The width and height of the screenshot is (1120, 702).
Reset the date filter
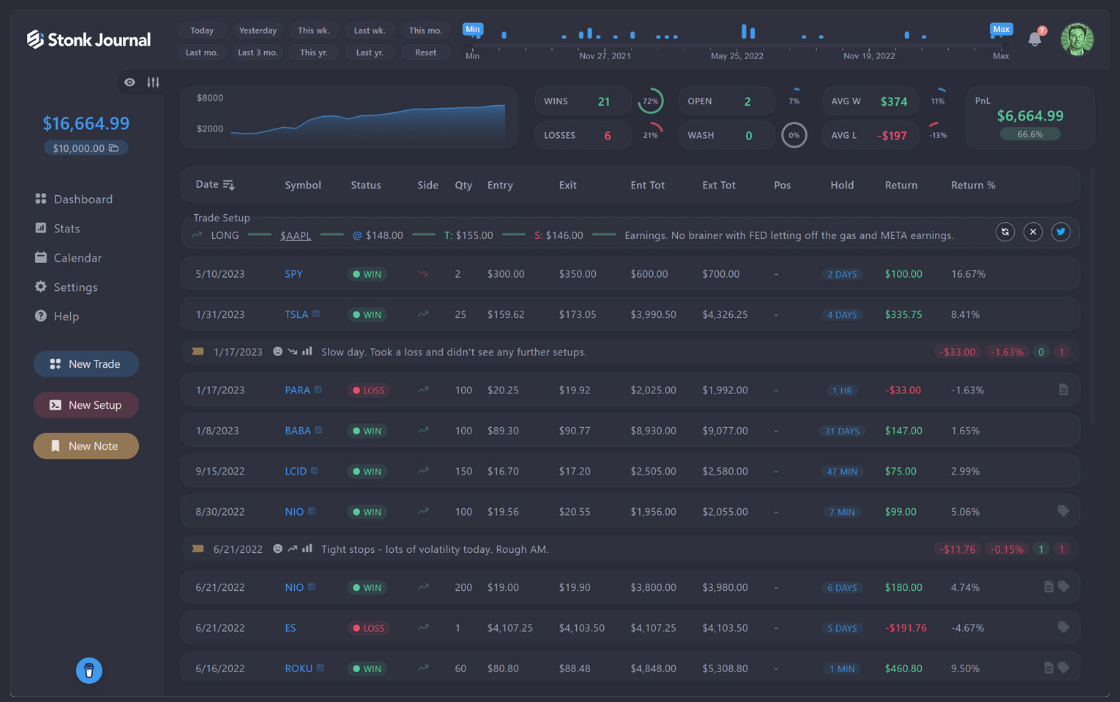(x=425, y=52)
